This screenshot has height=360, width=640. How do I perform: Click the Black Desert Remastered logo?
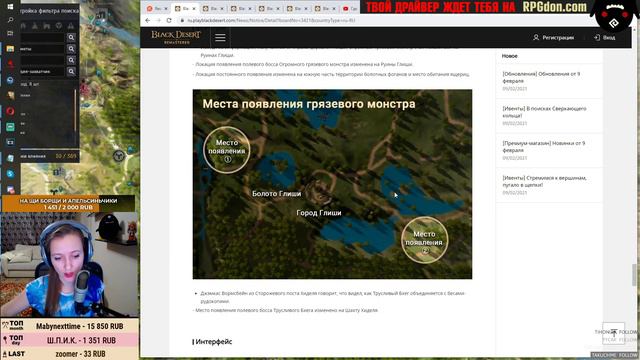point(176,37)
